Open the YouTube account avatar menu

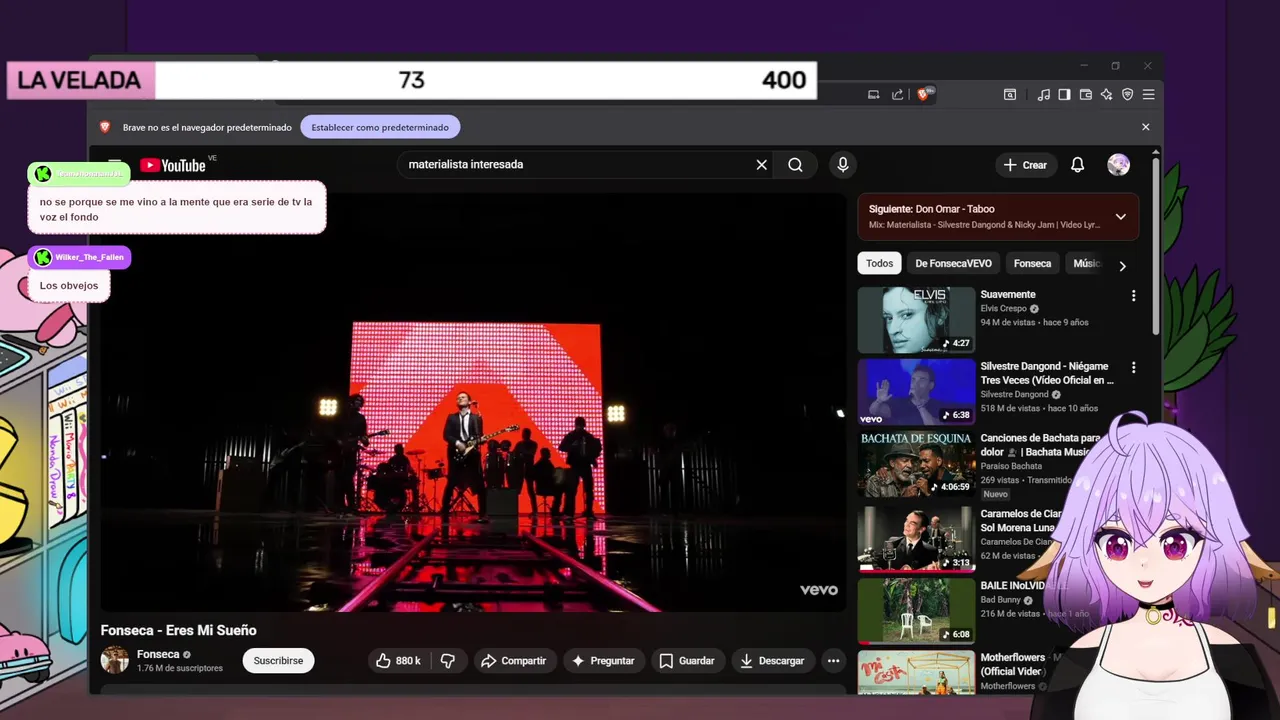1118,165
